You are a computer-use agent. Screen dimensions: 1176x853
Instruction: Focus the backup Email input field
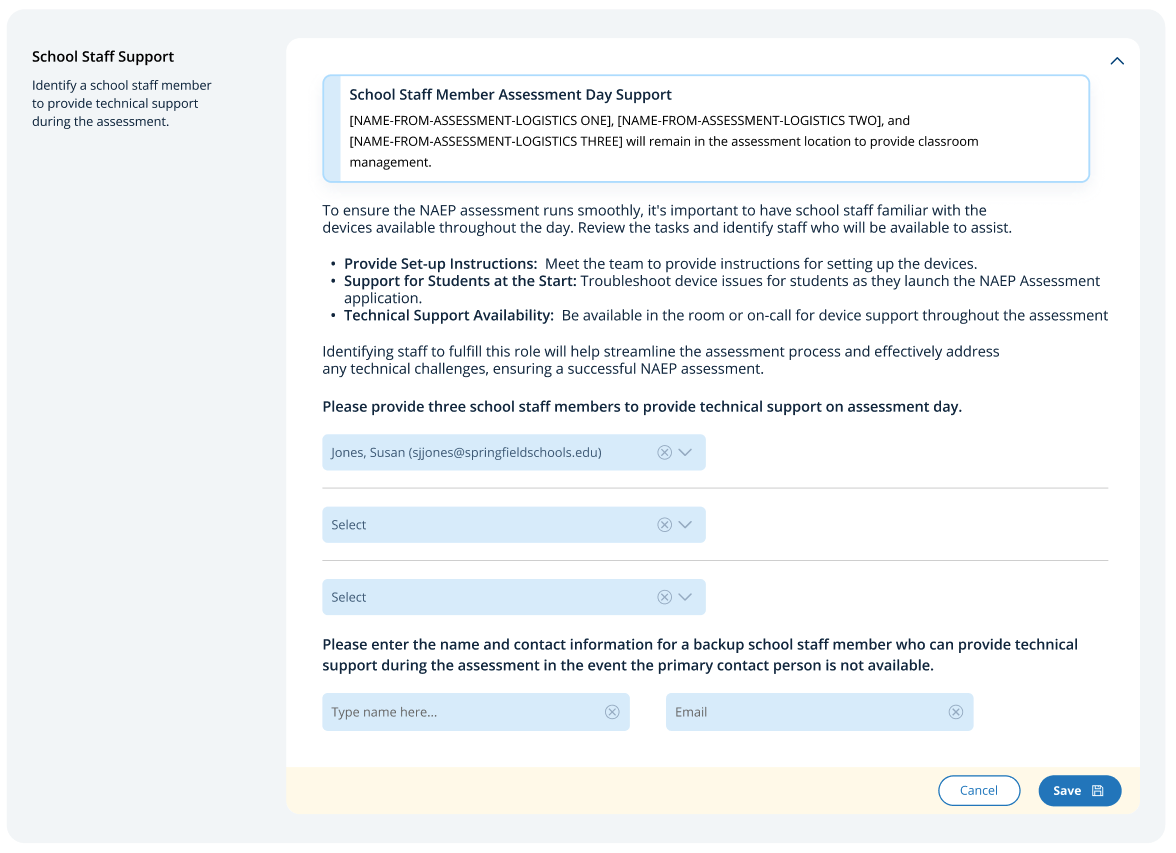[805, 712]
